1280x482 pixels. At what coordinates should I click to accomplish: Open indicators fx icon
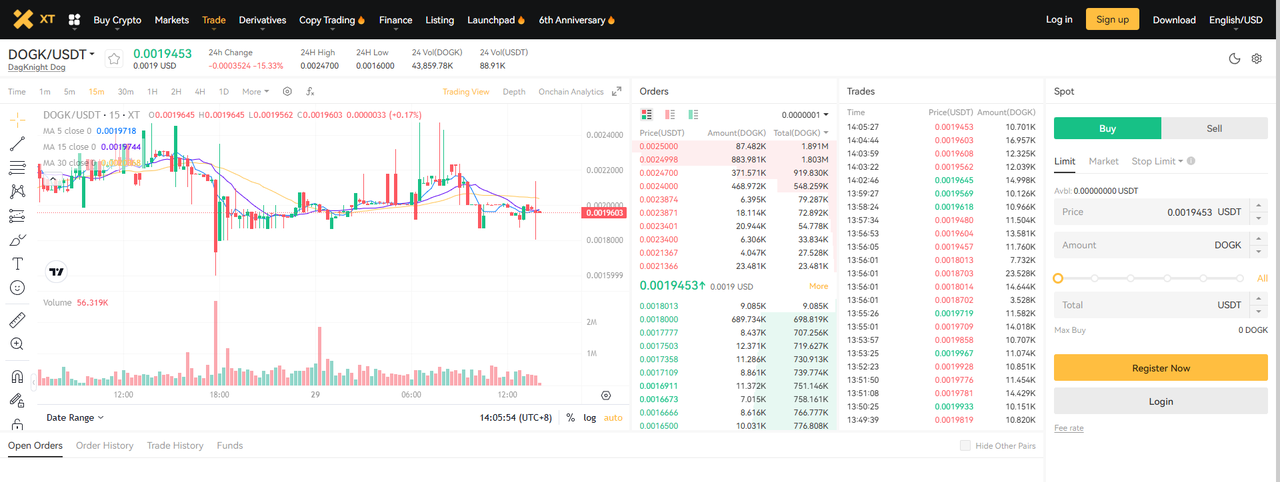310,91
